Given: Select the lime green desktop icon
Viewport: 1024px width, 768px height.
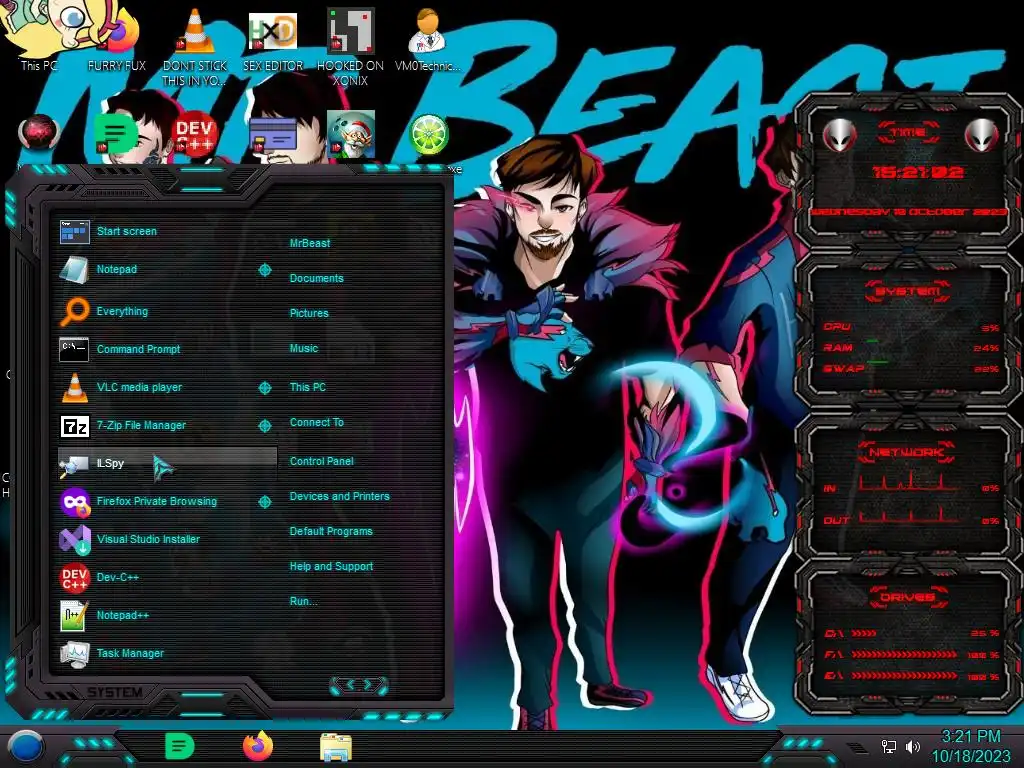Looking at the screenshot, I should 428,135.
